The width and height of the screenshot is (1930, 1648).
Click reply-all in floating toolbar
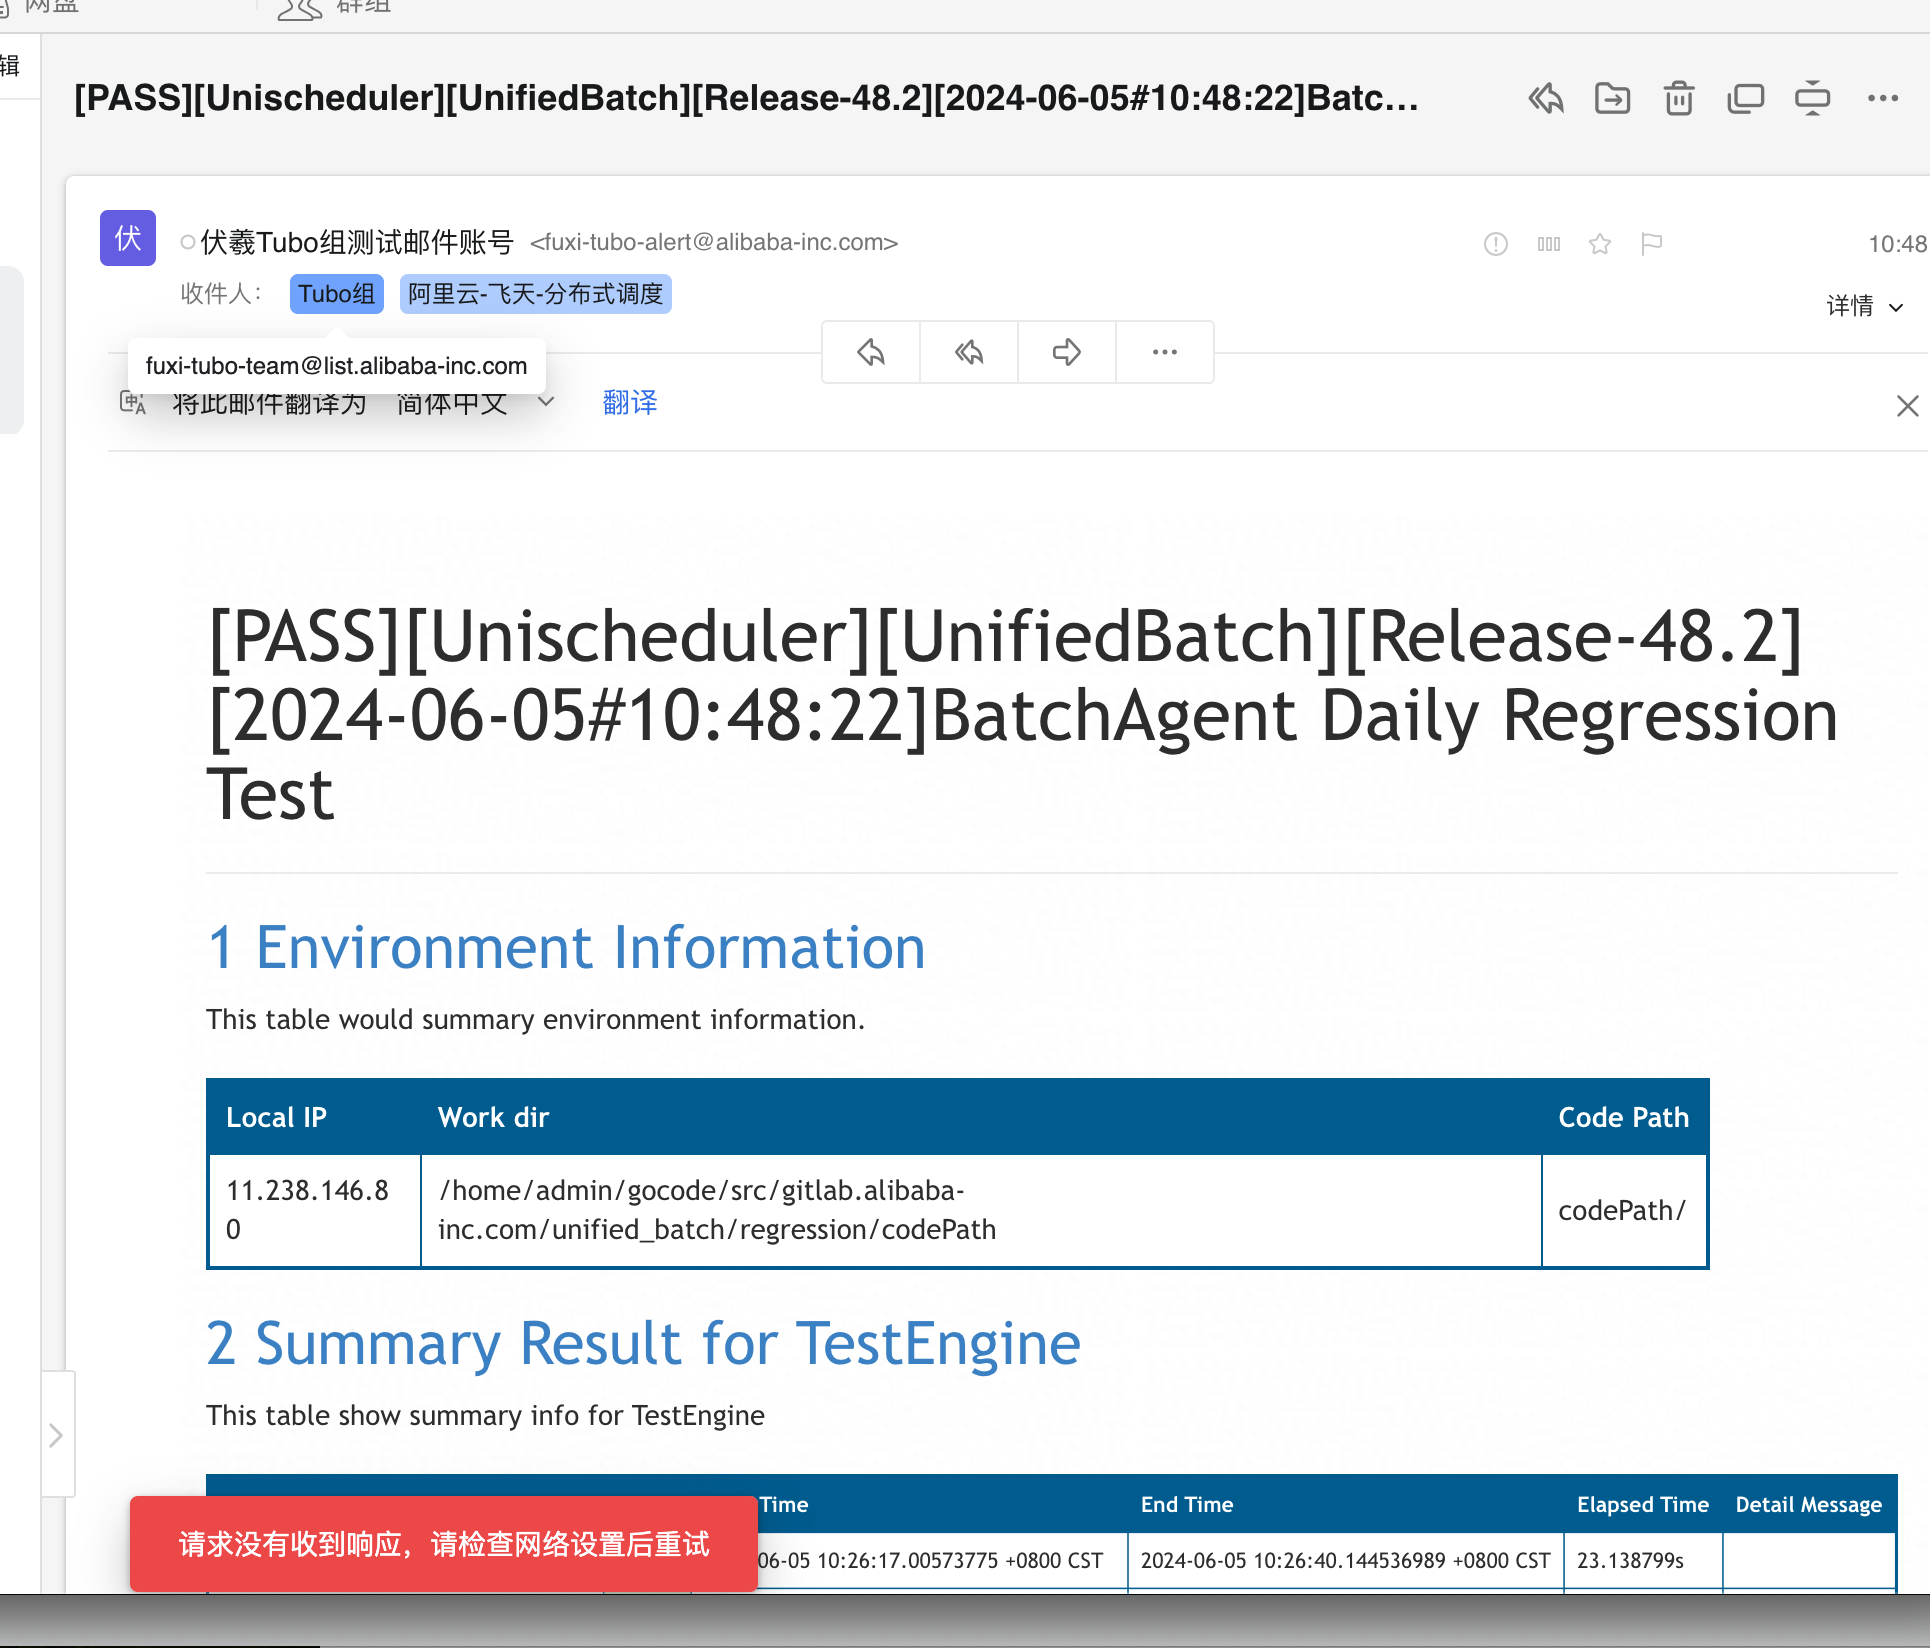coord(968,352)
